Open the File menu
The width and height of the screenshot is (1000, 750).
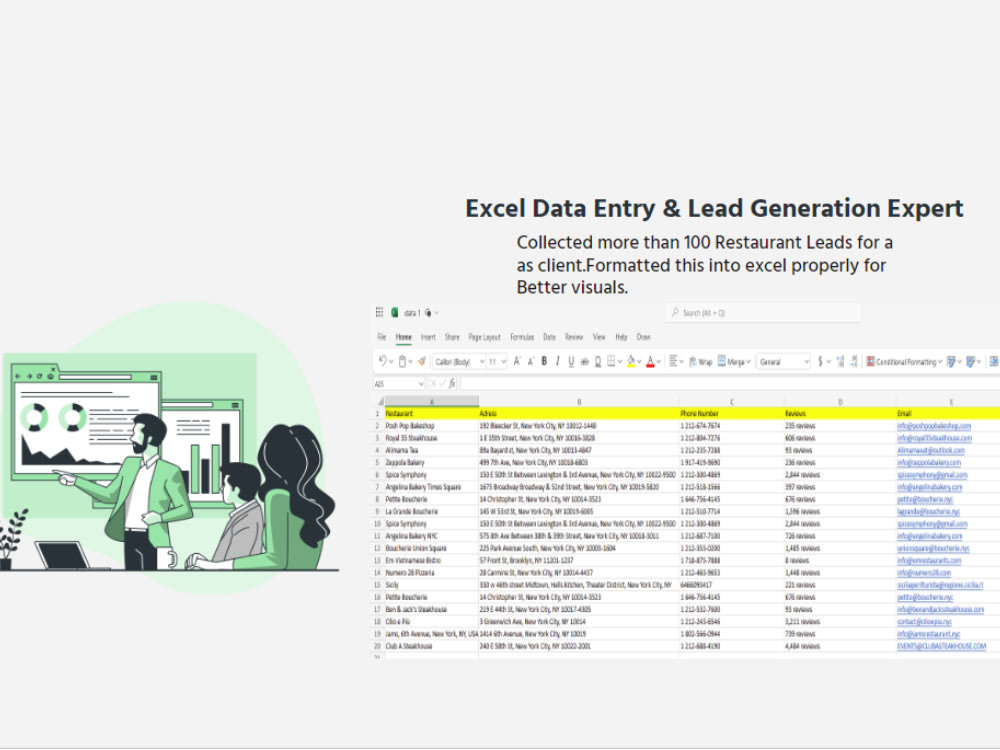click(x=381, y=337)
